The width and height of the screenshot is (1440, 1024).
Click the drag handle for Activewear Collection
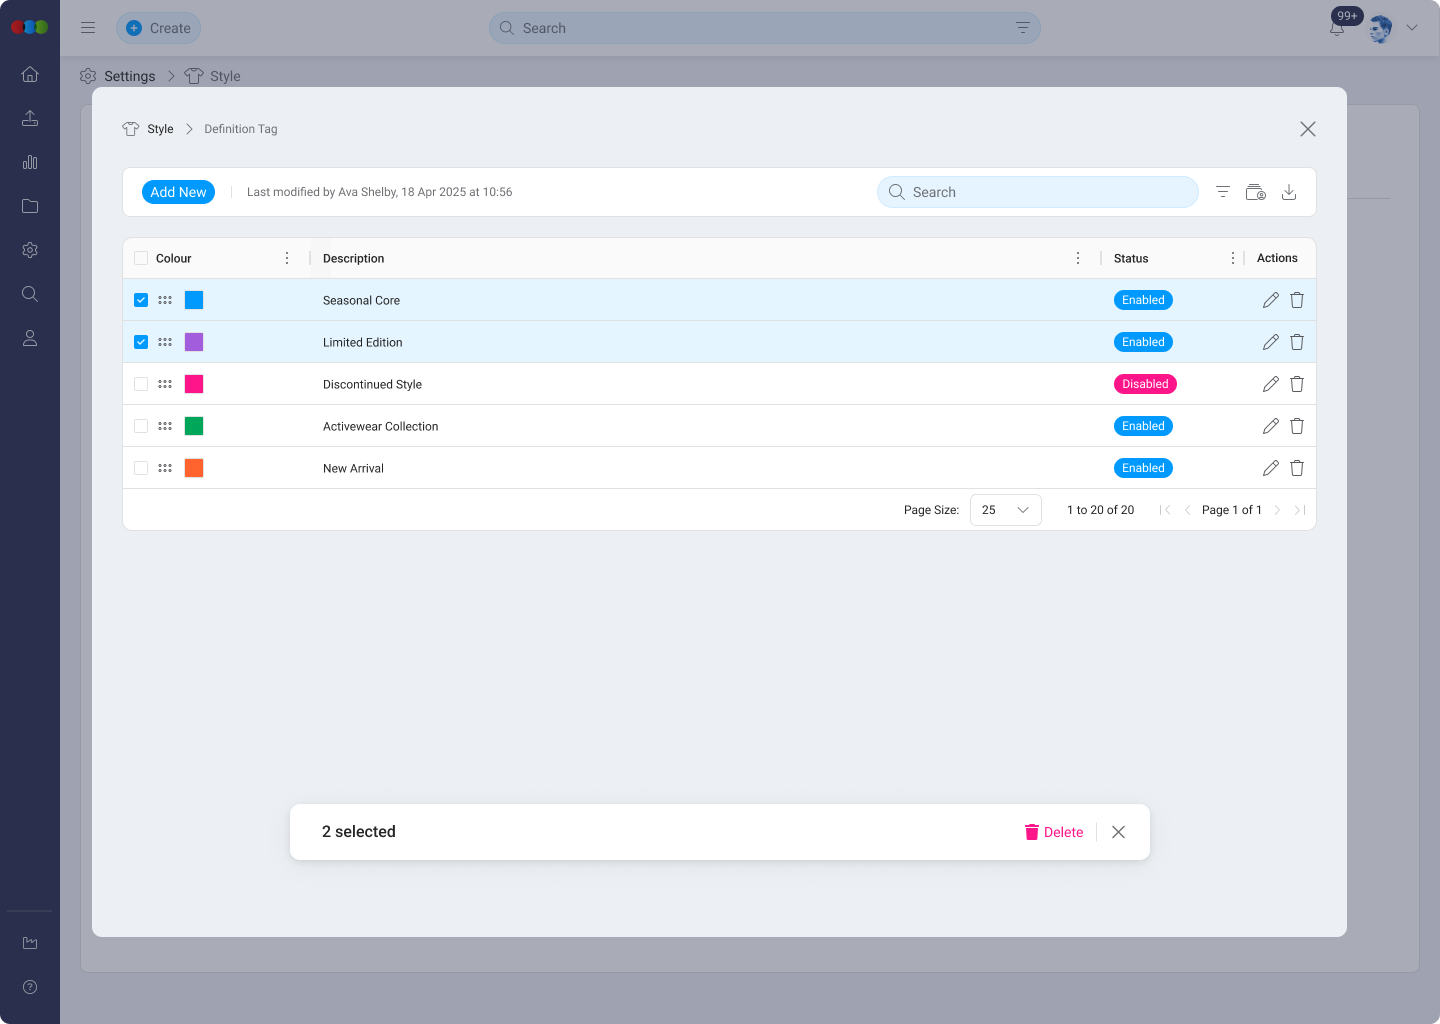pos(165,426)
